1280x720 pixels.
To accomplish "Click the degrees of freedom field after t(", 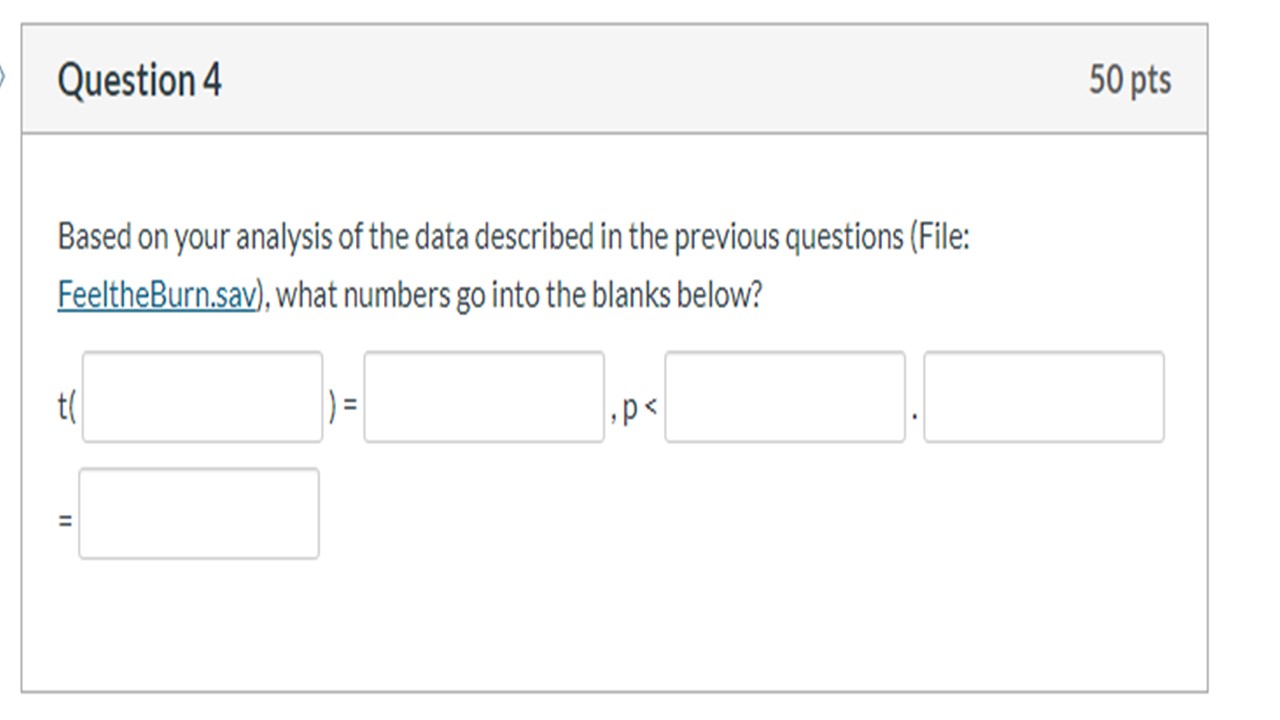I will pos(202,397).
